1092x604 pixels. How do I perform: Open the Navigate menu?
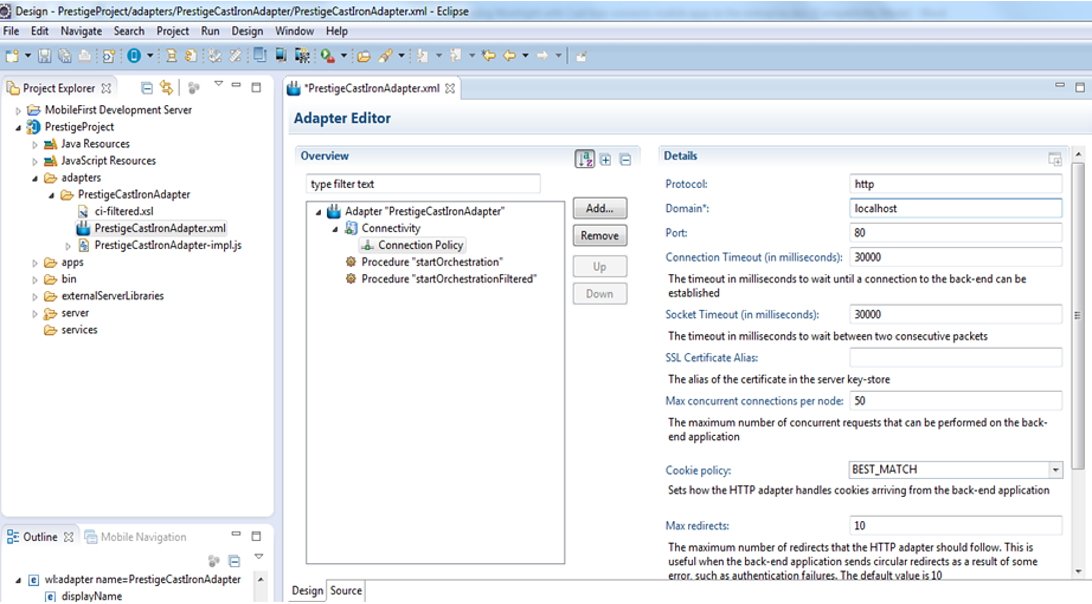[x=81, y=31]
